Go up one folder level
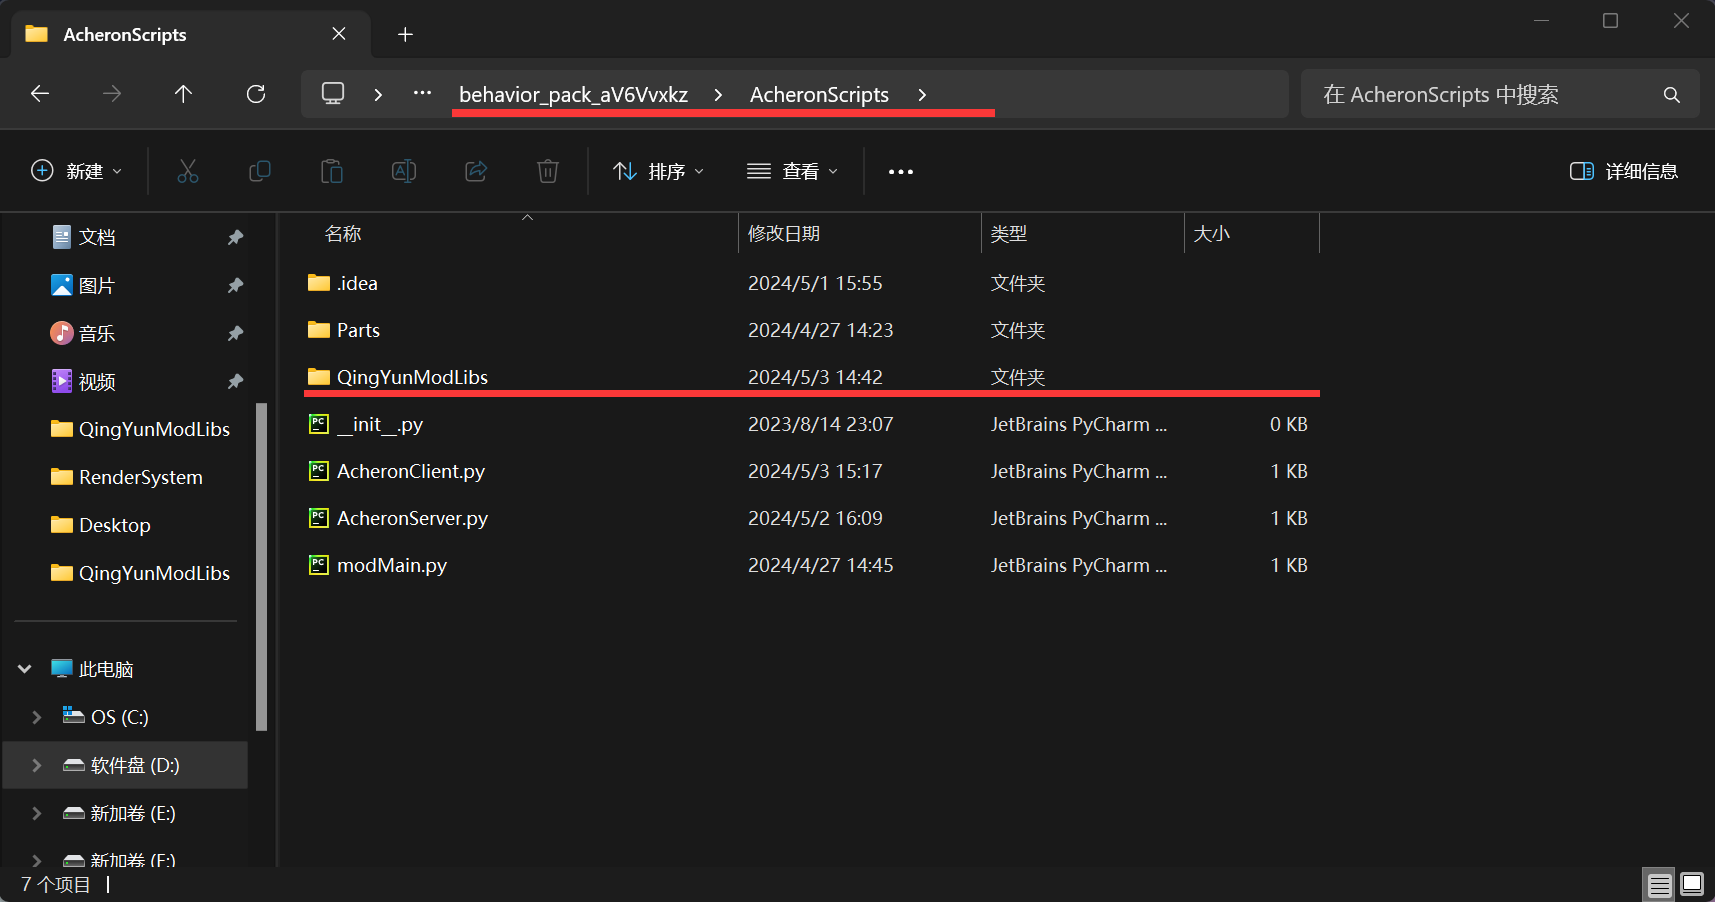 183,94
